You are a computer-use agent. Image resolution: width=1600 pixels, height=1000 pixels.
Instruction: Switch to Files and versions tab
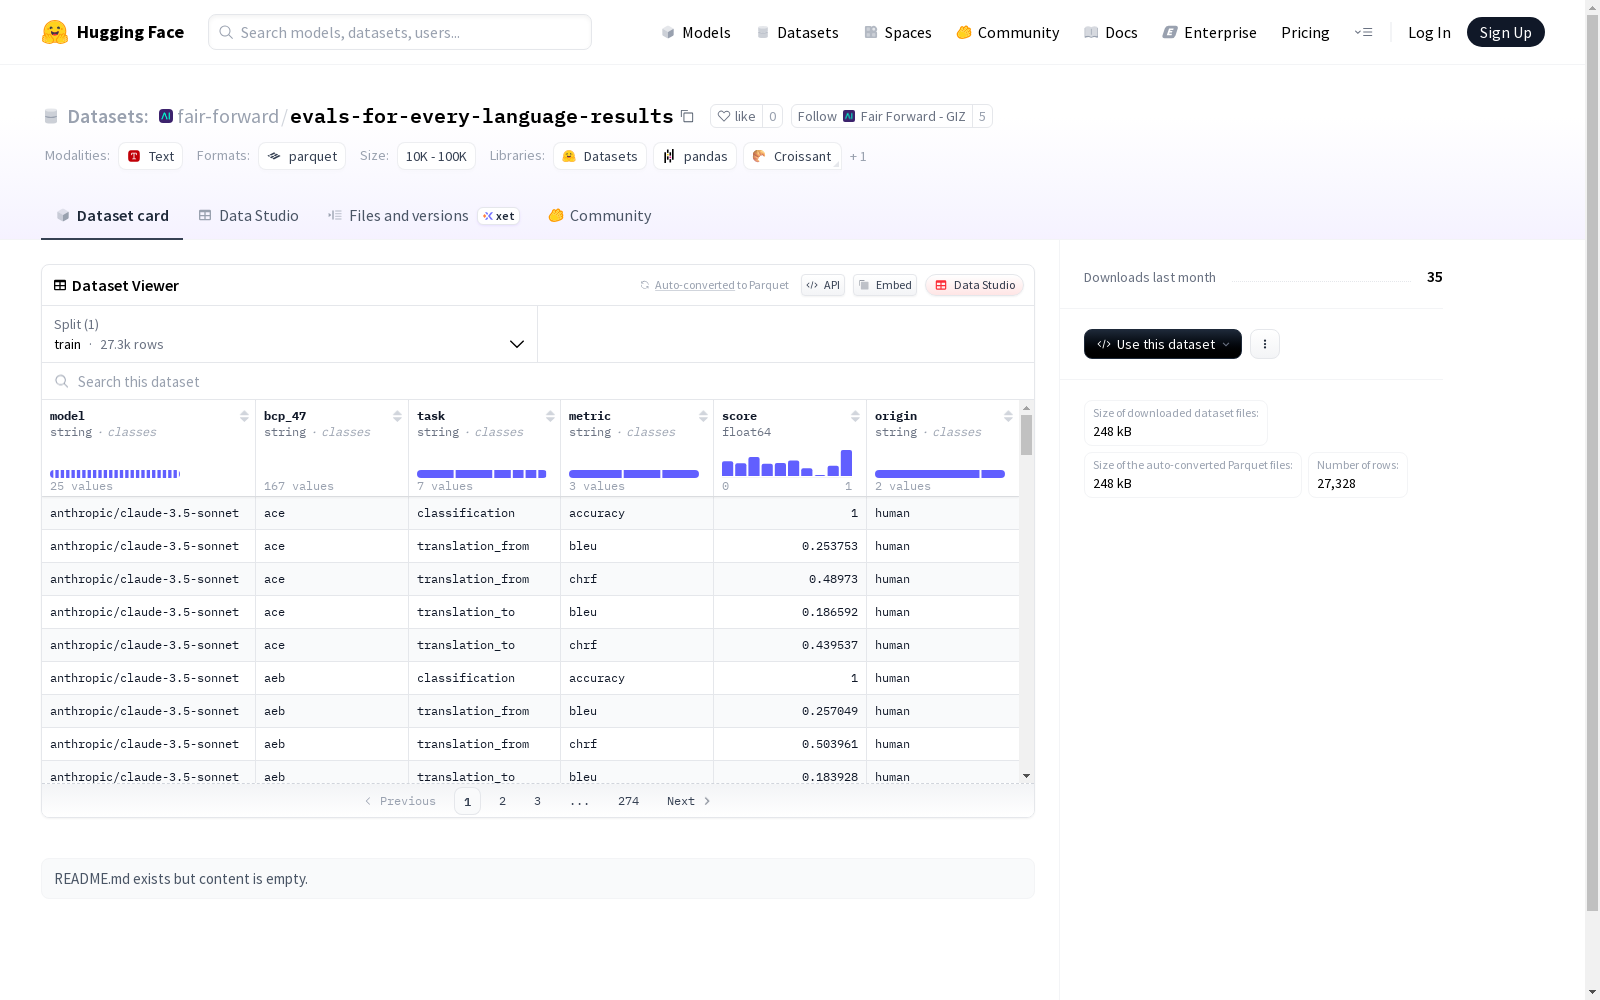pos(423,215)
